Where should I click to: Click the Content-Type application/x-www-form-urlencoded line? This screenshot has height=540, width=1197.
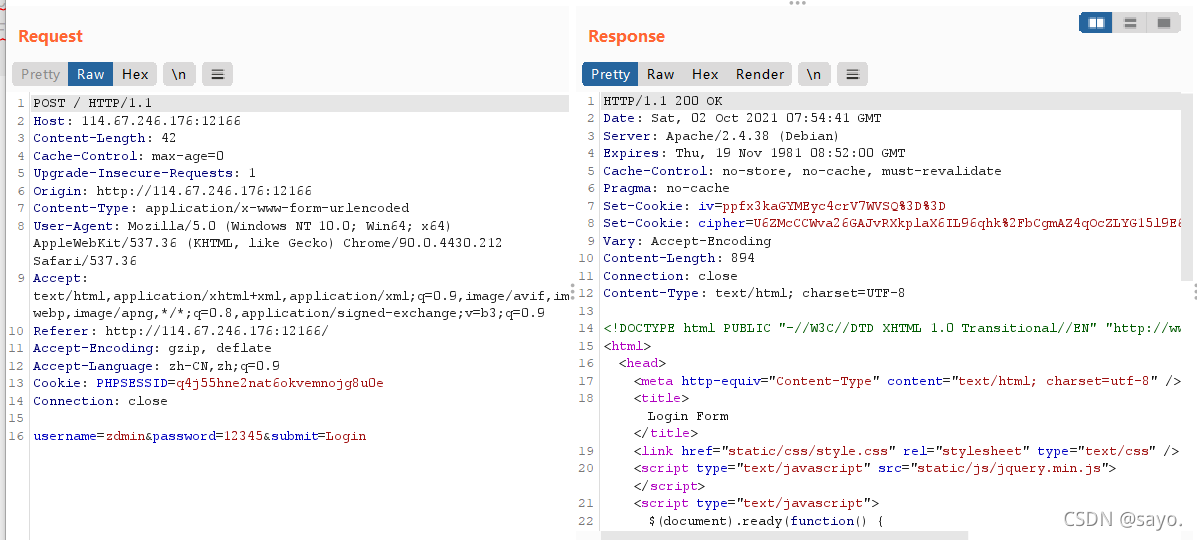(x=221, y=208)
